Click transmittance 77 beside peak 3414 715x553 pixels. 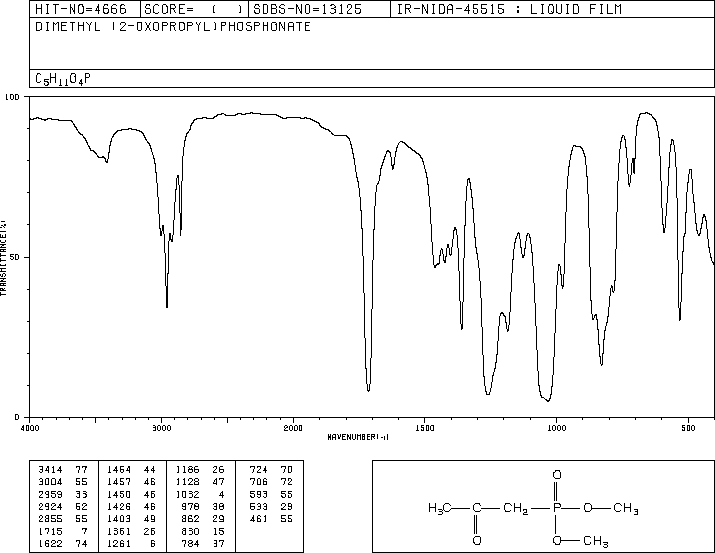[81, 470]
